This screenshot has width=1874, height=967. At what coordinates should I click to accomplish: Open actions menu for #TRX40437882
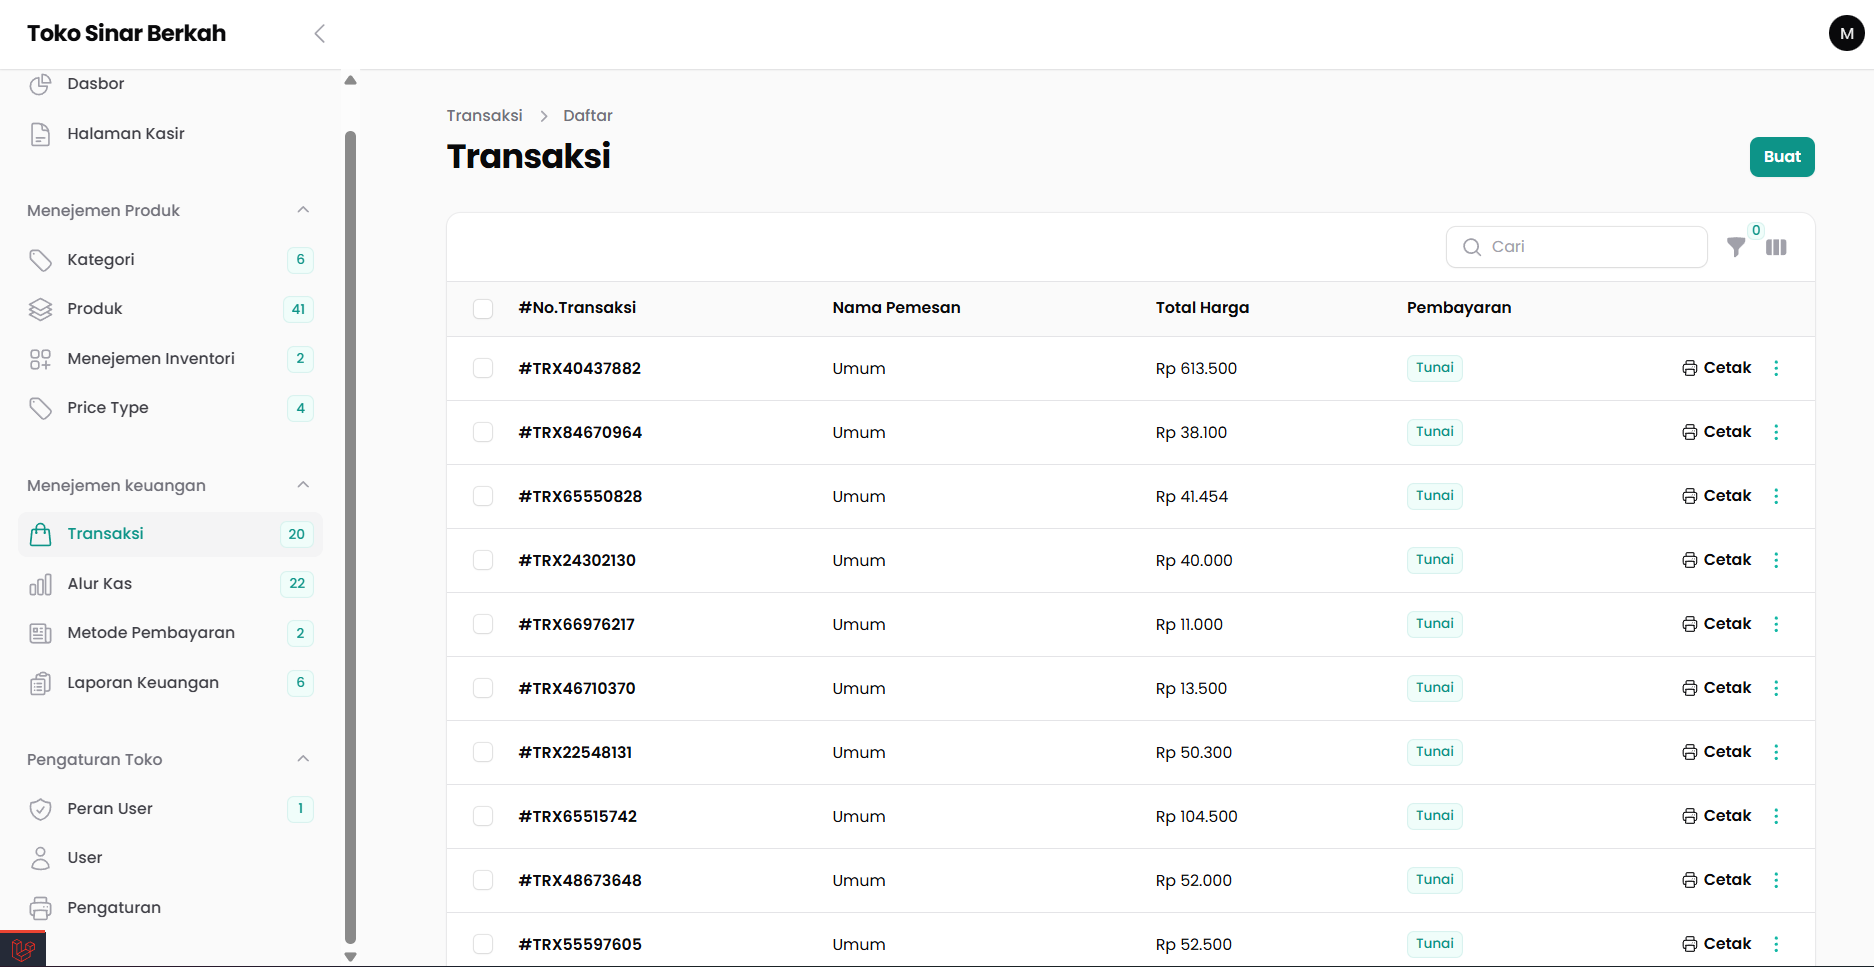pos(1776,368)
